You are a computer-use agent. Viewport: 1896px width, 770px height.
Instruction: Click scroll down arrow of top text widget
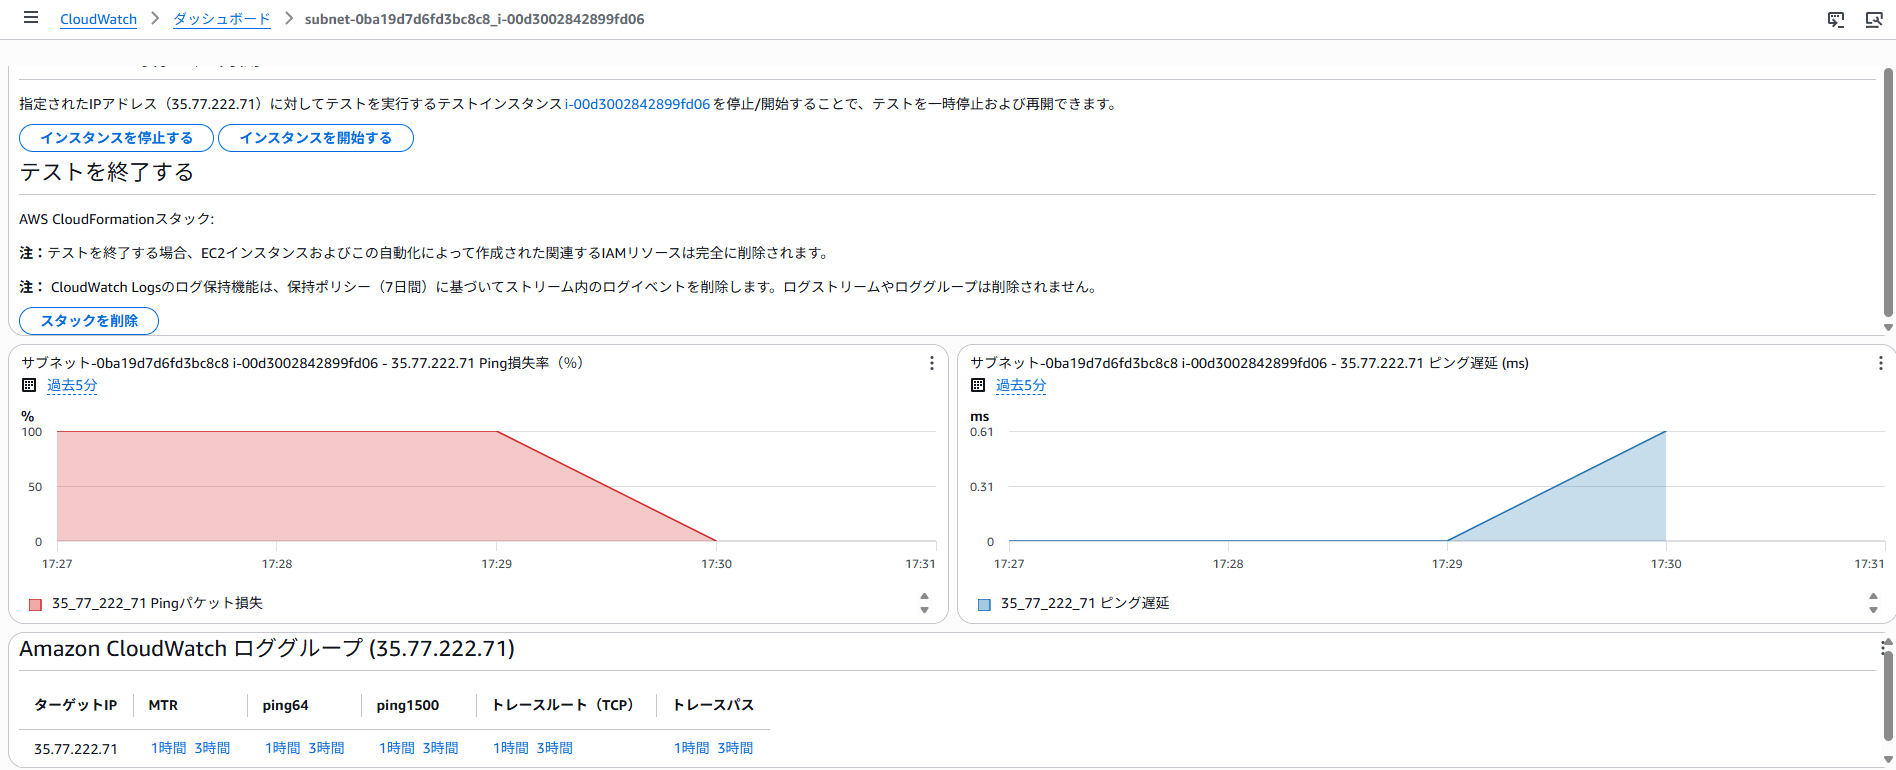point(1888,327)
